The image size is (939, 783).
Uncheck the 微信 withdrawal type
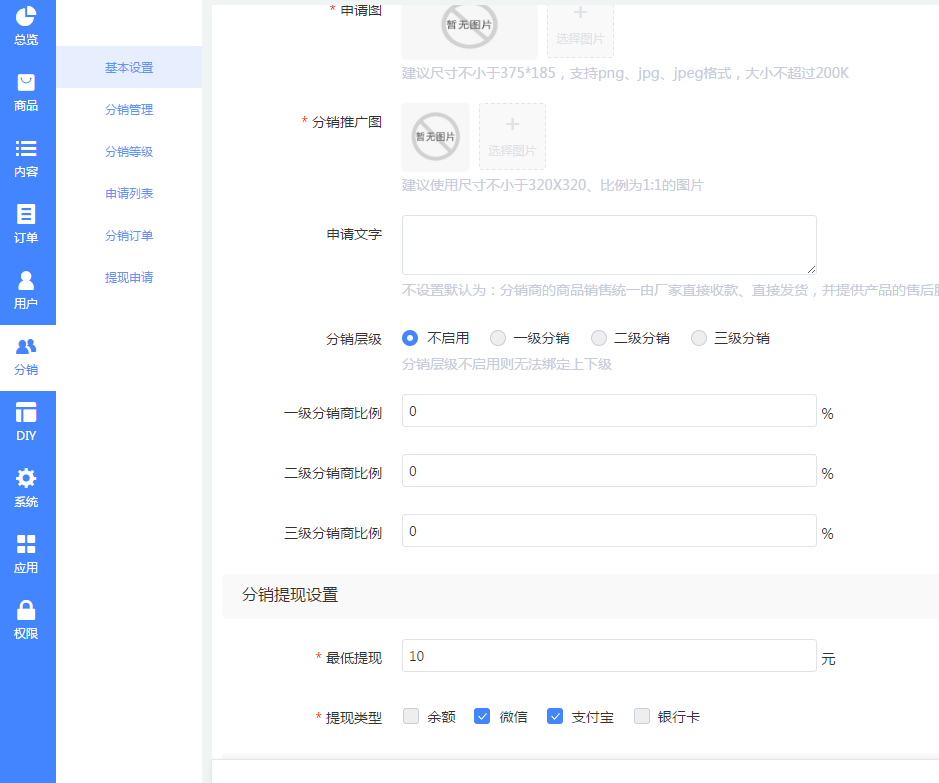coord(482,716)
